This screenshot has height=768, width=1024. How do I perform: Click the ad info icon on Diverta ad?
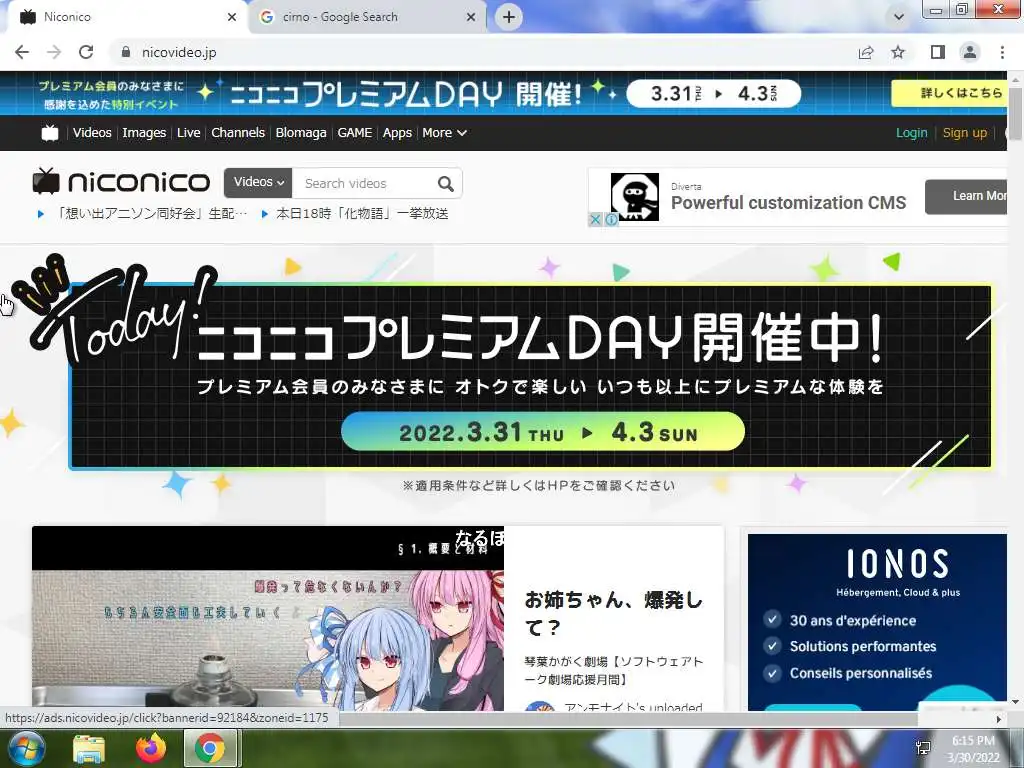coord(611,220)
